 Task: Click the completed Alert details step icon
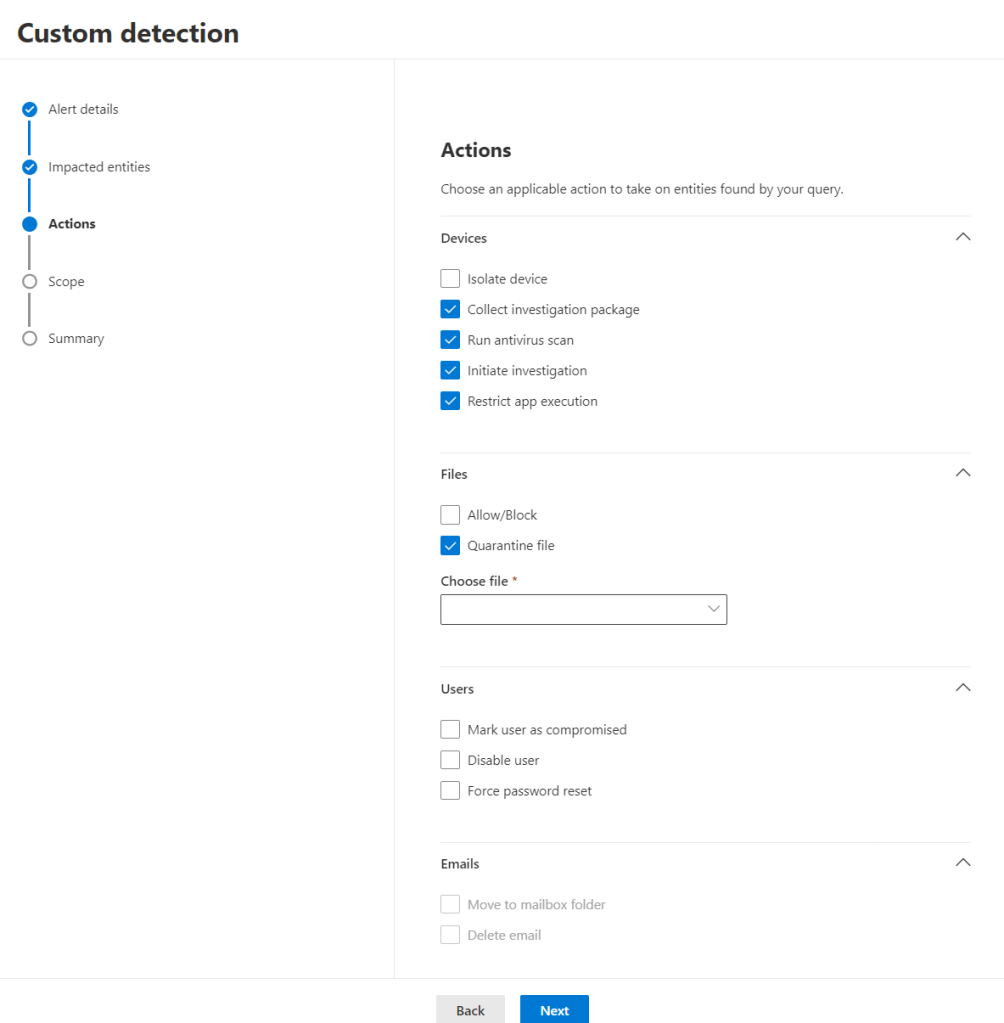pyautogui.click(x=29, y=110)
